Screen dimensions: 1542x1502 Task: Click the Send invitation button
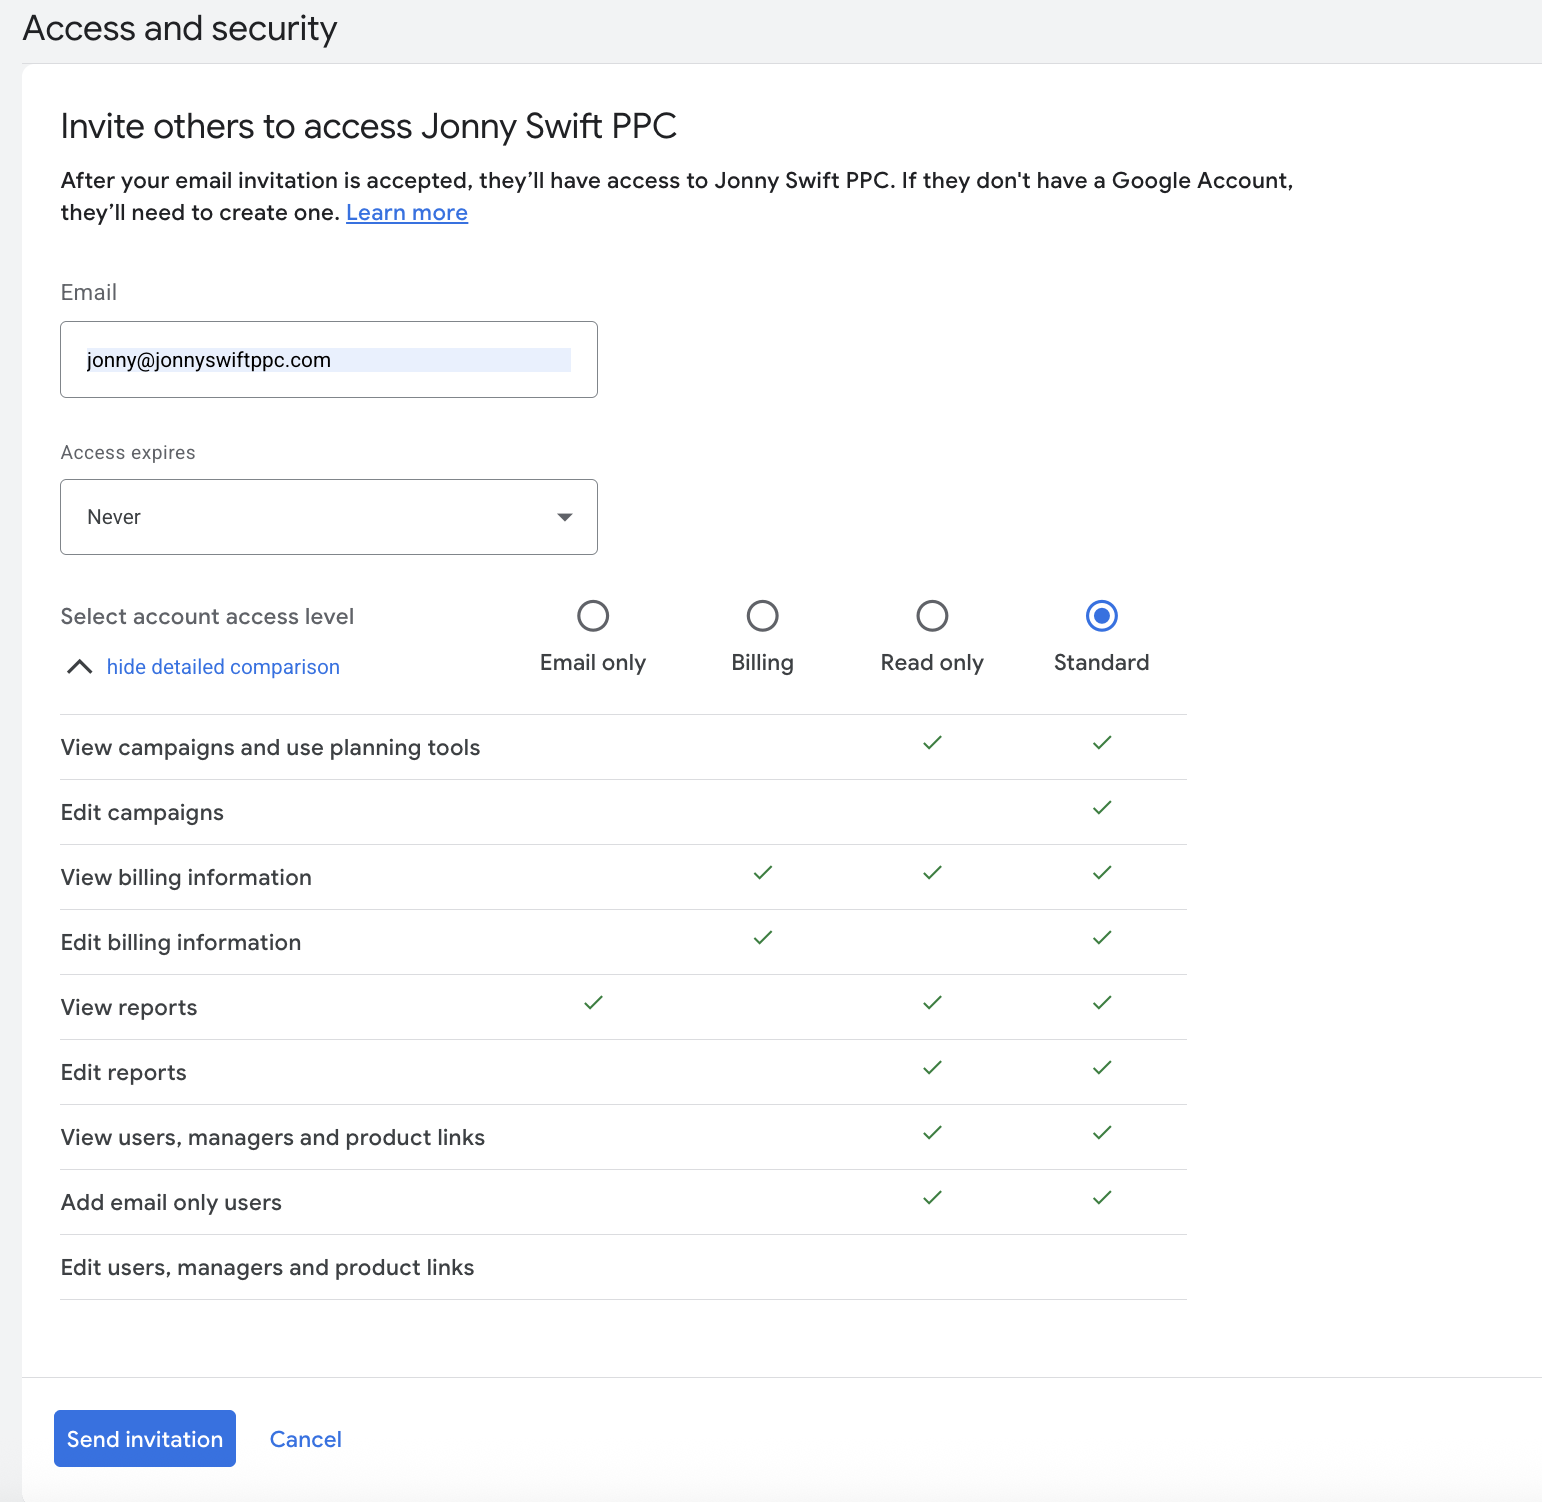click(144, 1438)
